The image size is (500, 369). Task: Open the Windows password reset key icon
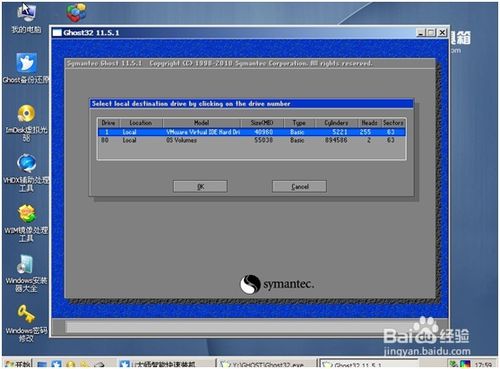point(26,323)
